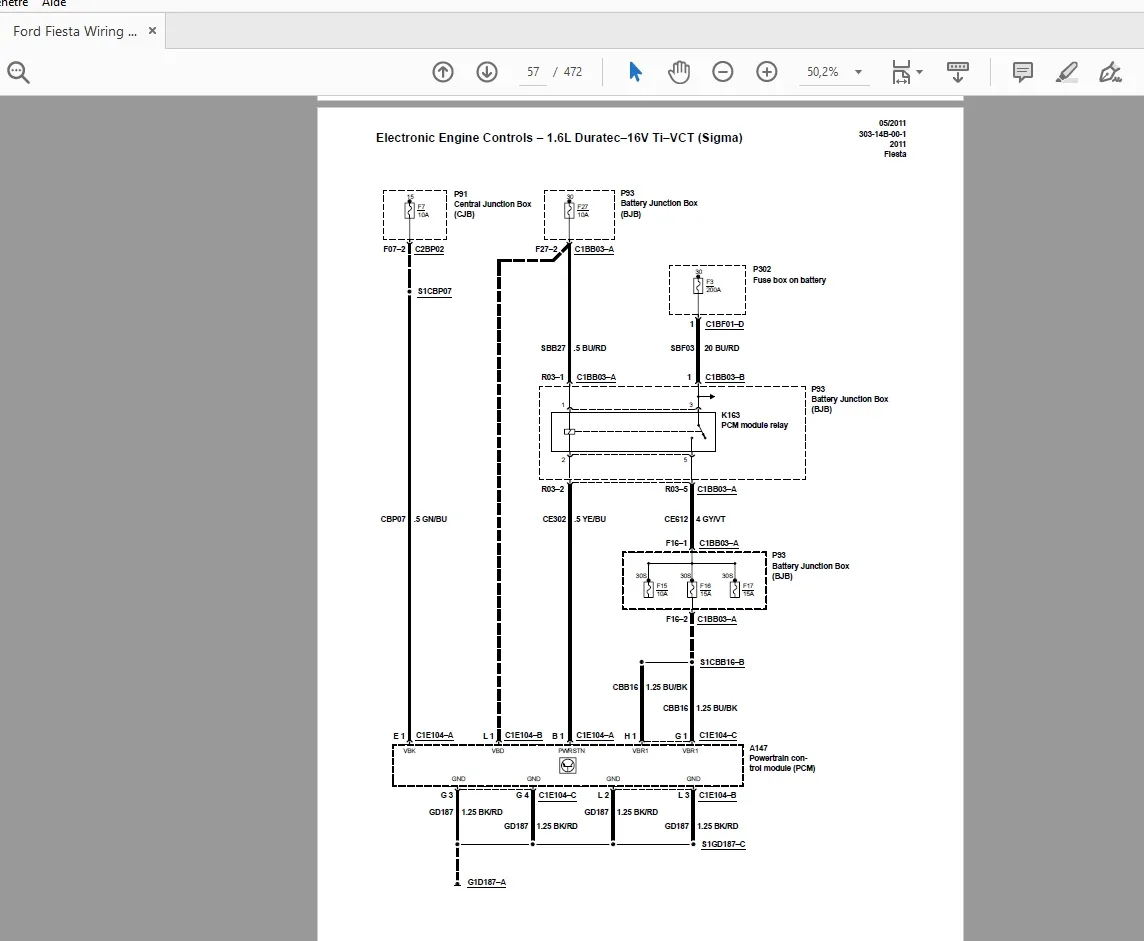Click the S1GD187-C splice label
This screenshot has height=941, width=1144.
(x=724, y=844)
